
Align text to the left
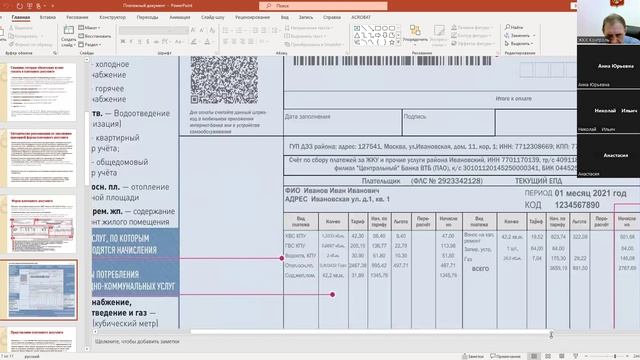click(226, 42)
